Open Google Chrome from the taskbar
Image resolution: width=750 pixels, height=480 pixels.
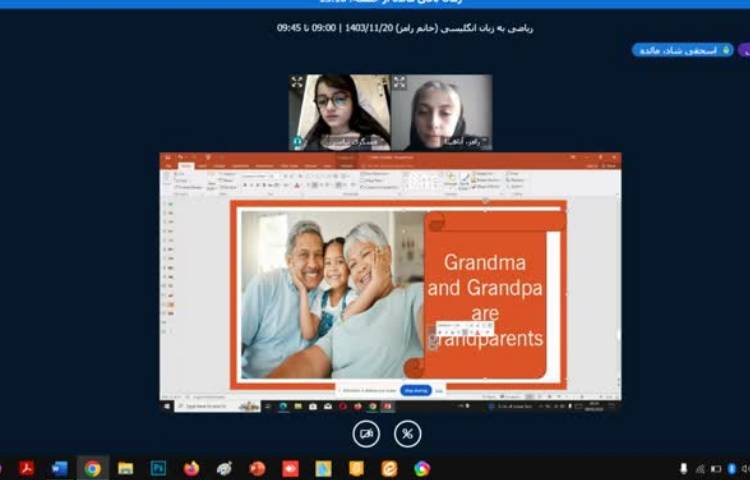92,468
